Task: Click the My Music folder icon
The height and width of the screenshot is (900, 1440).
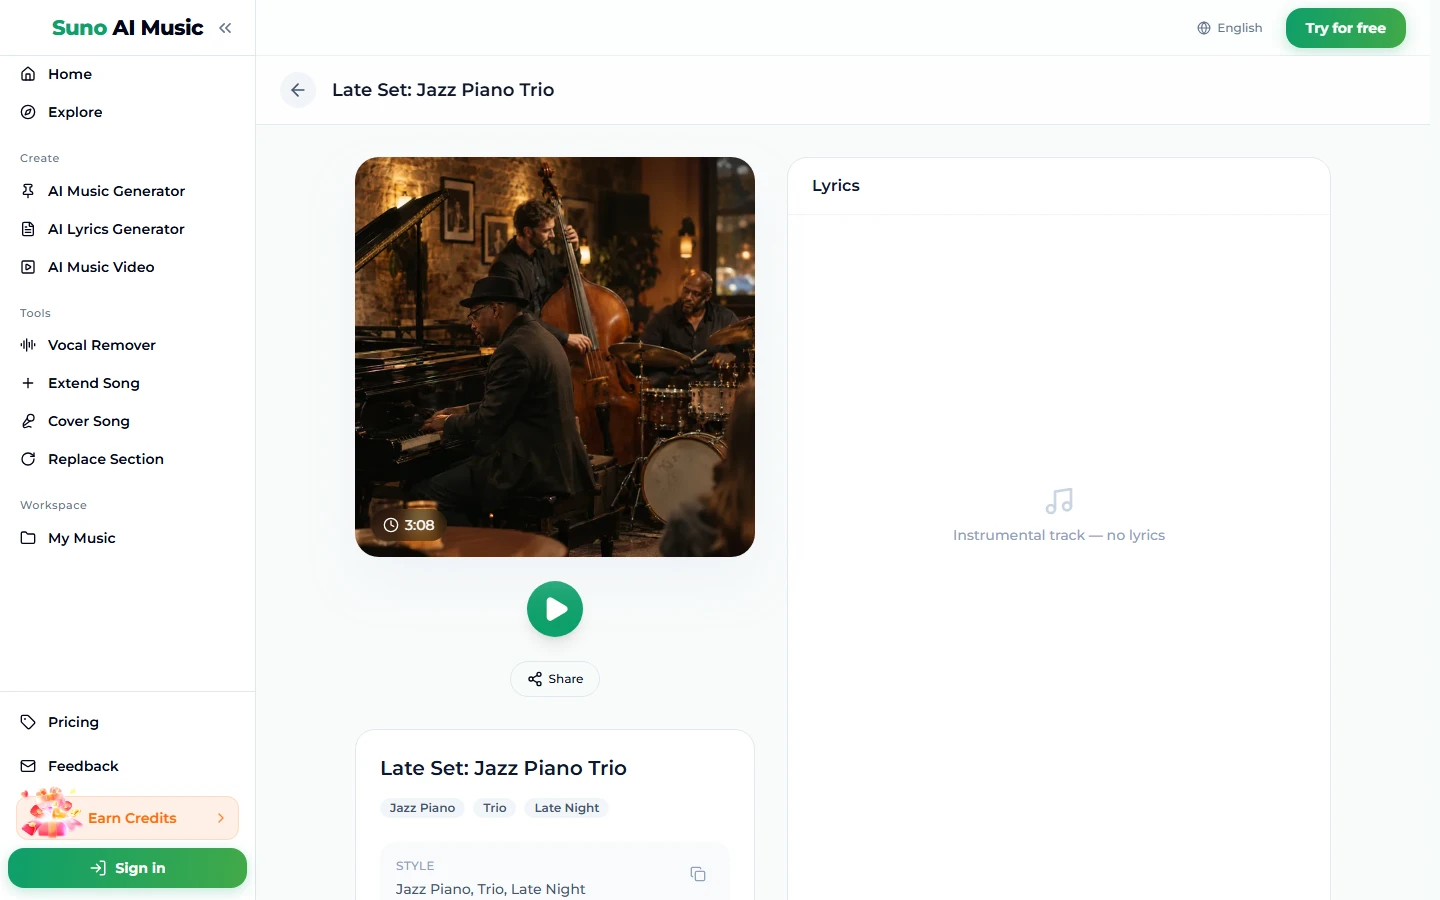Action: click(x=28, y=538)
